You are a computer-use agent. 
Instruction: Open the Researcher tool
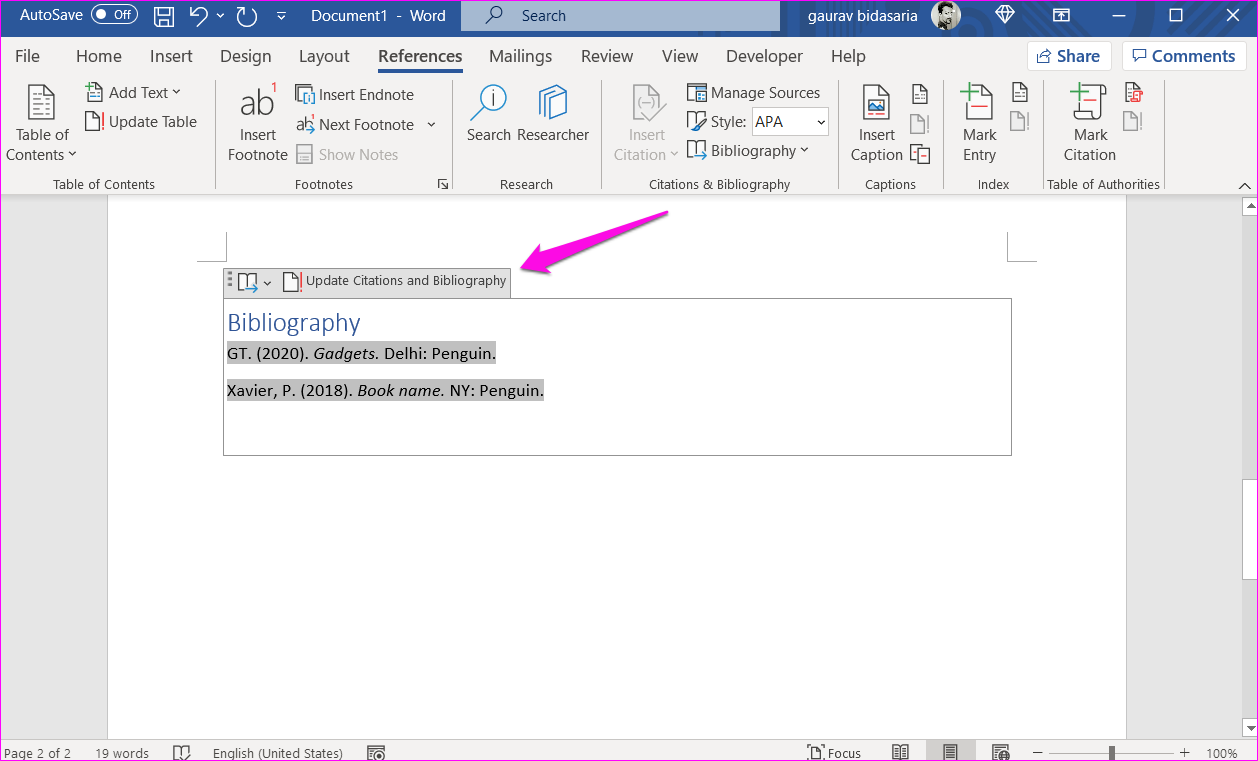click(x=553, y=114)
